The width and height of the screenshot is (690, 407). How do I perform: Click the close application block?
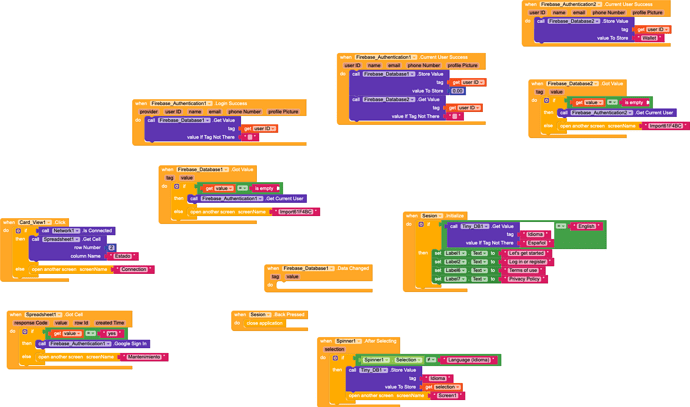[265, 323]
